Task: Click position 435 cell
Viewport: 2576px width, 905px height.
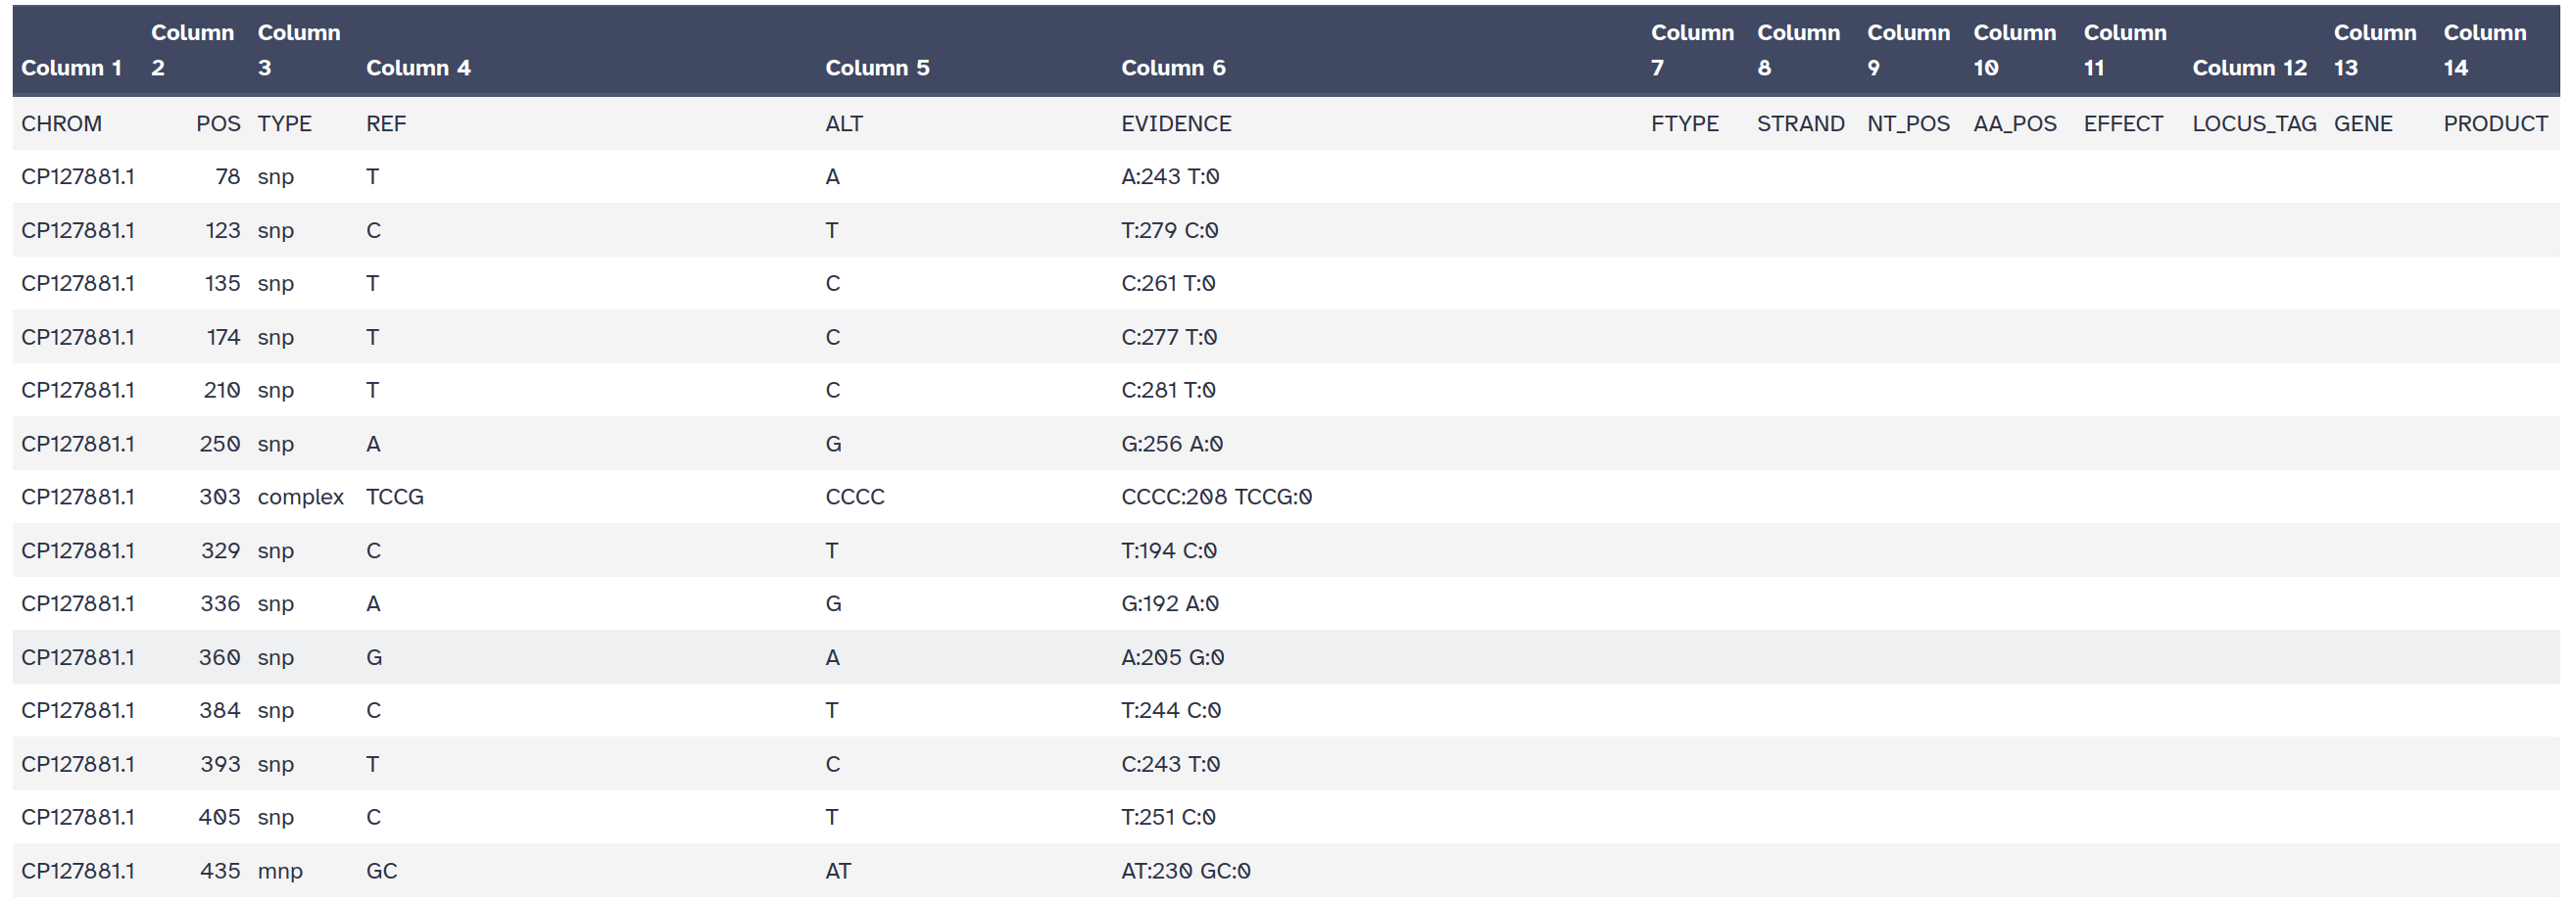Action: [x=219, y=871]
